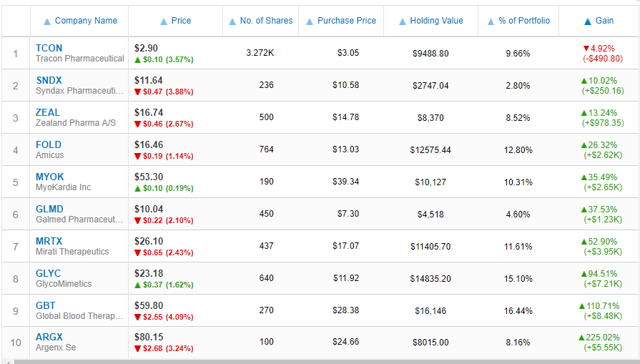Open the GLYC ticker link
Viewport: 640px width, 364px height.
(x=48, y=273)
